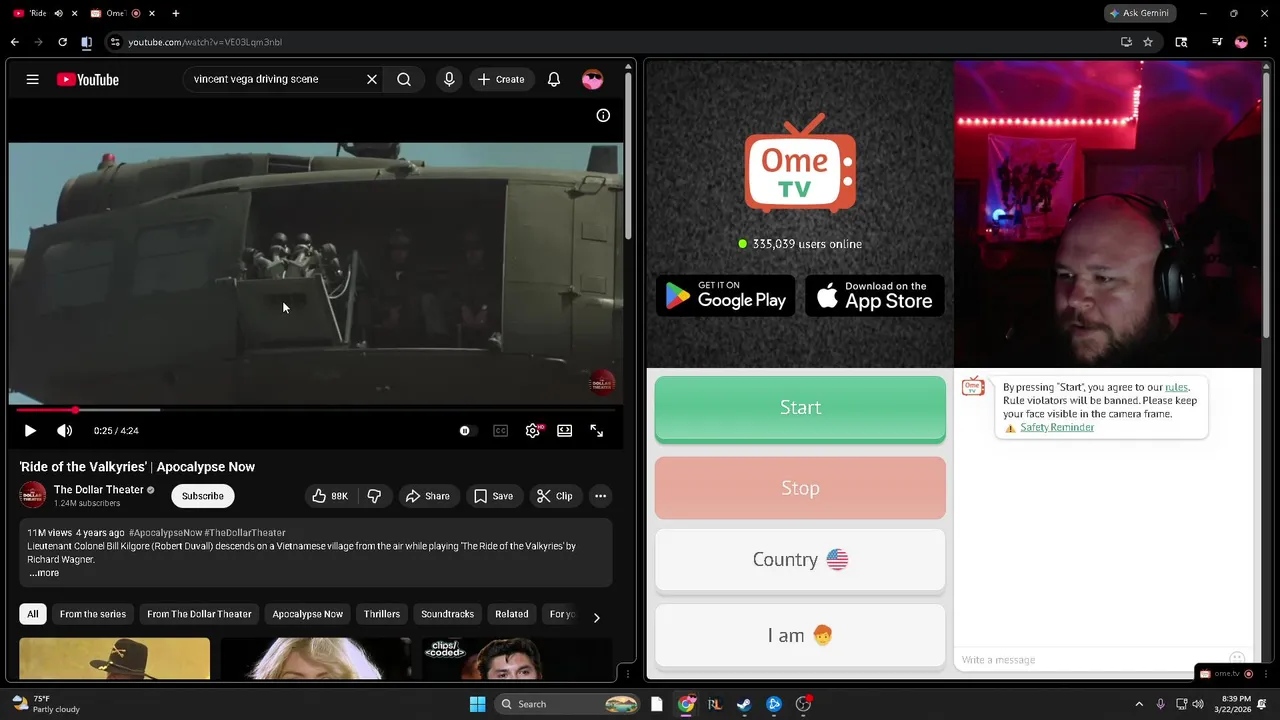This screenshot has height=720, width=1280.
Task: Reload the page in browser
Action: pyautogui.click(x=62, y=42)
